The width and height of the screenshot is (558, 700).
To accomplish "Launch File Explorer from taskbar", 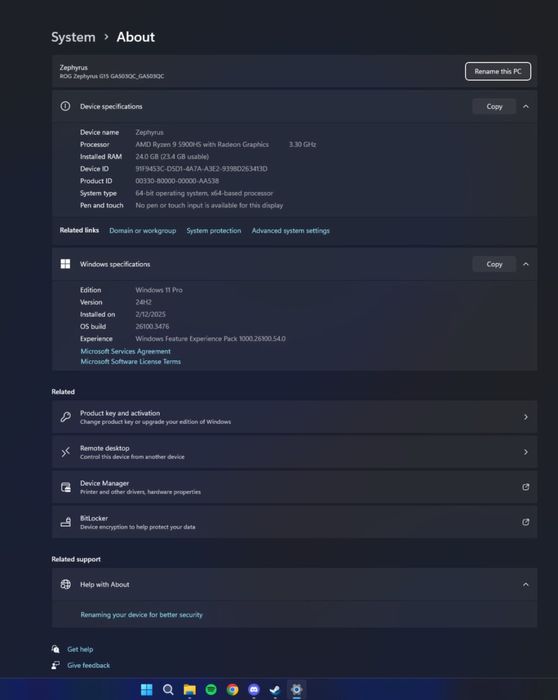I will [x=190, y=689].
